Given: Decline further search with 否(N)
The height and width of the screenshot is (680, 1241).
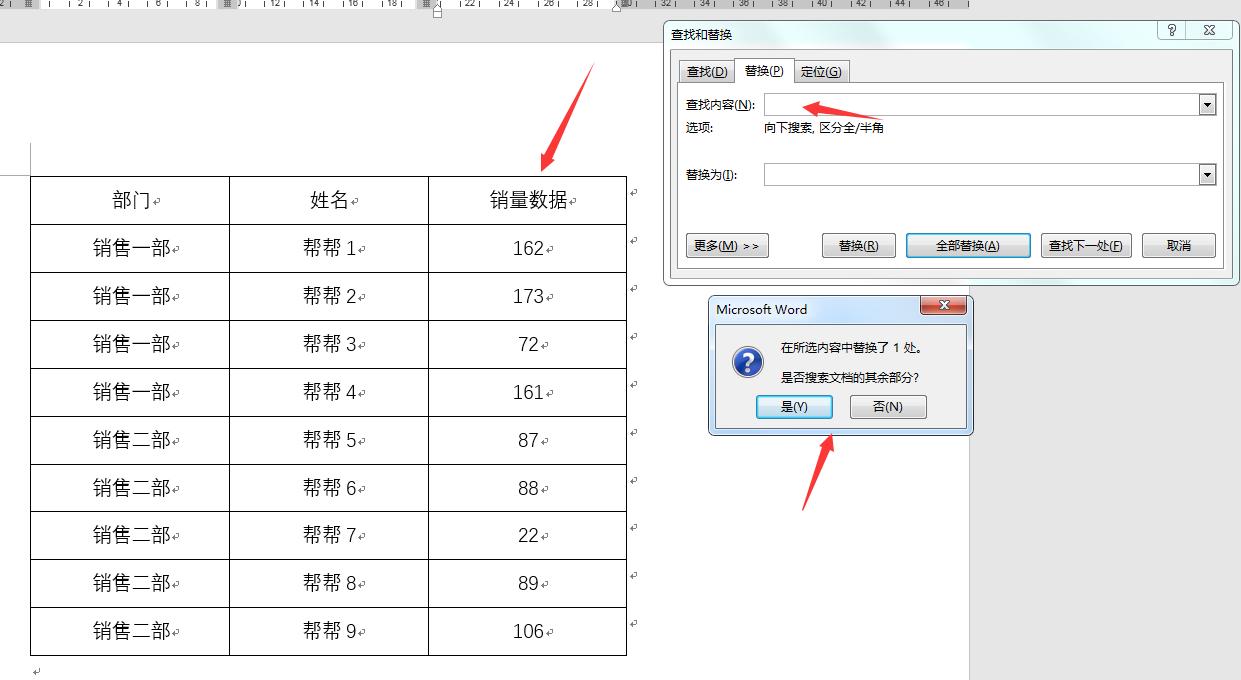Looking at the screenshot, I should [888, 406].
